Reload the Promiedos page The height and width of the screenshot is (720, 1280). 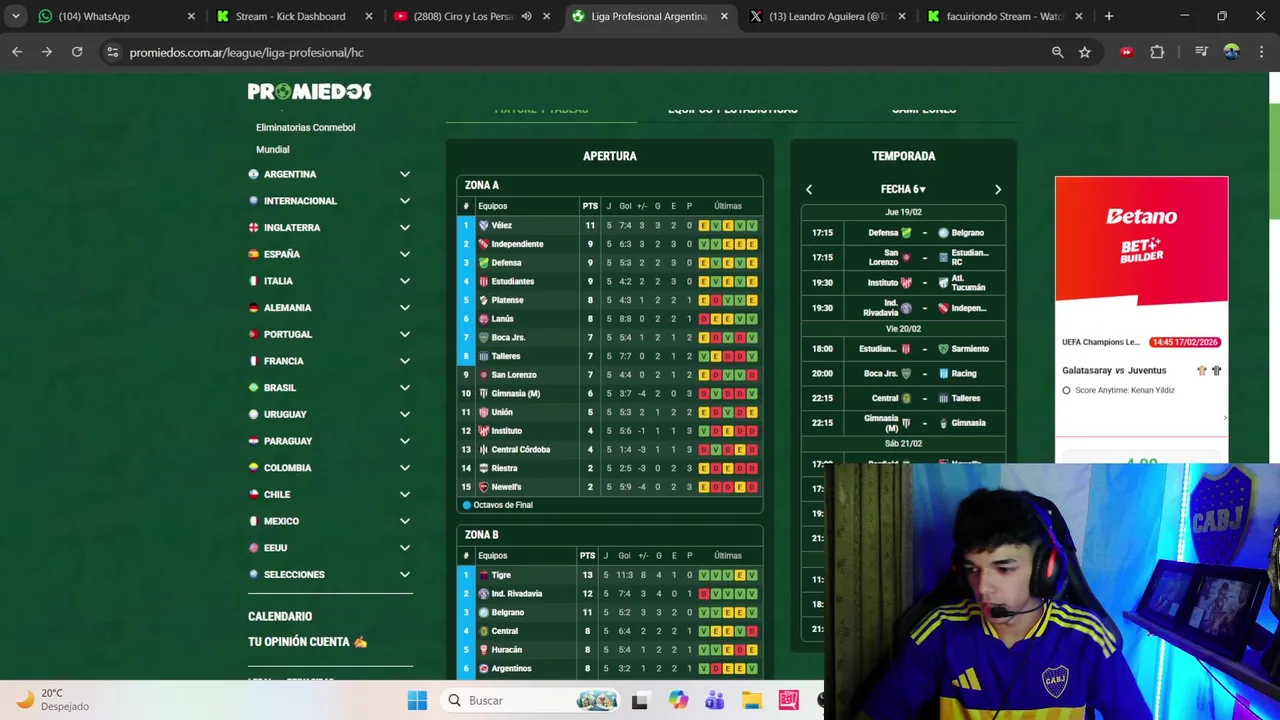tap(77, 52)
